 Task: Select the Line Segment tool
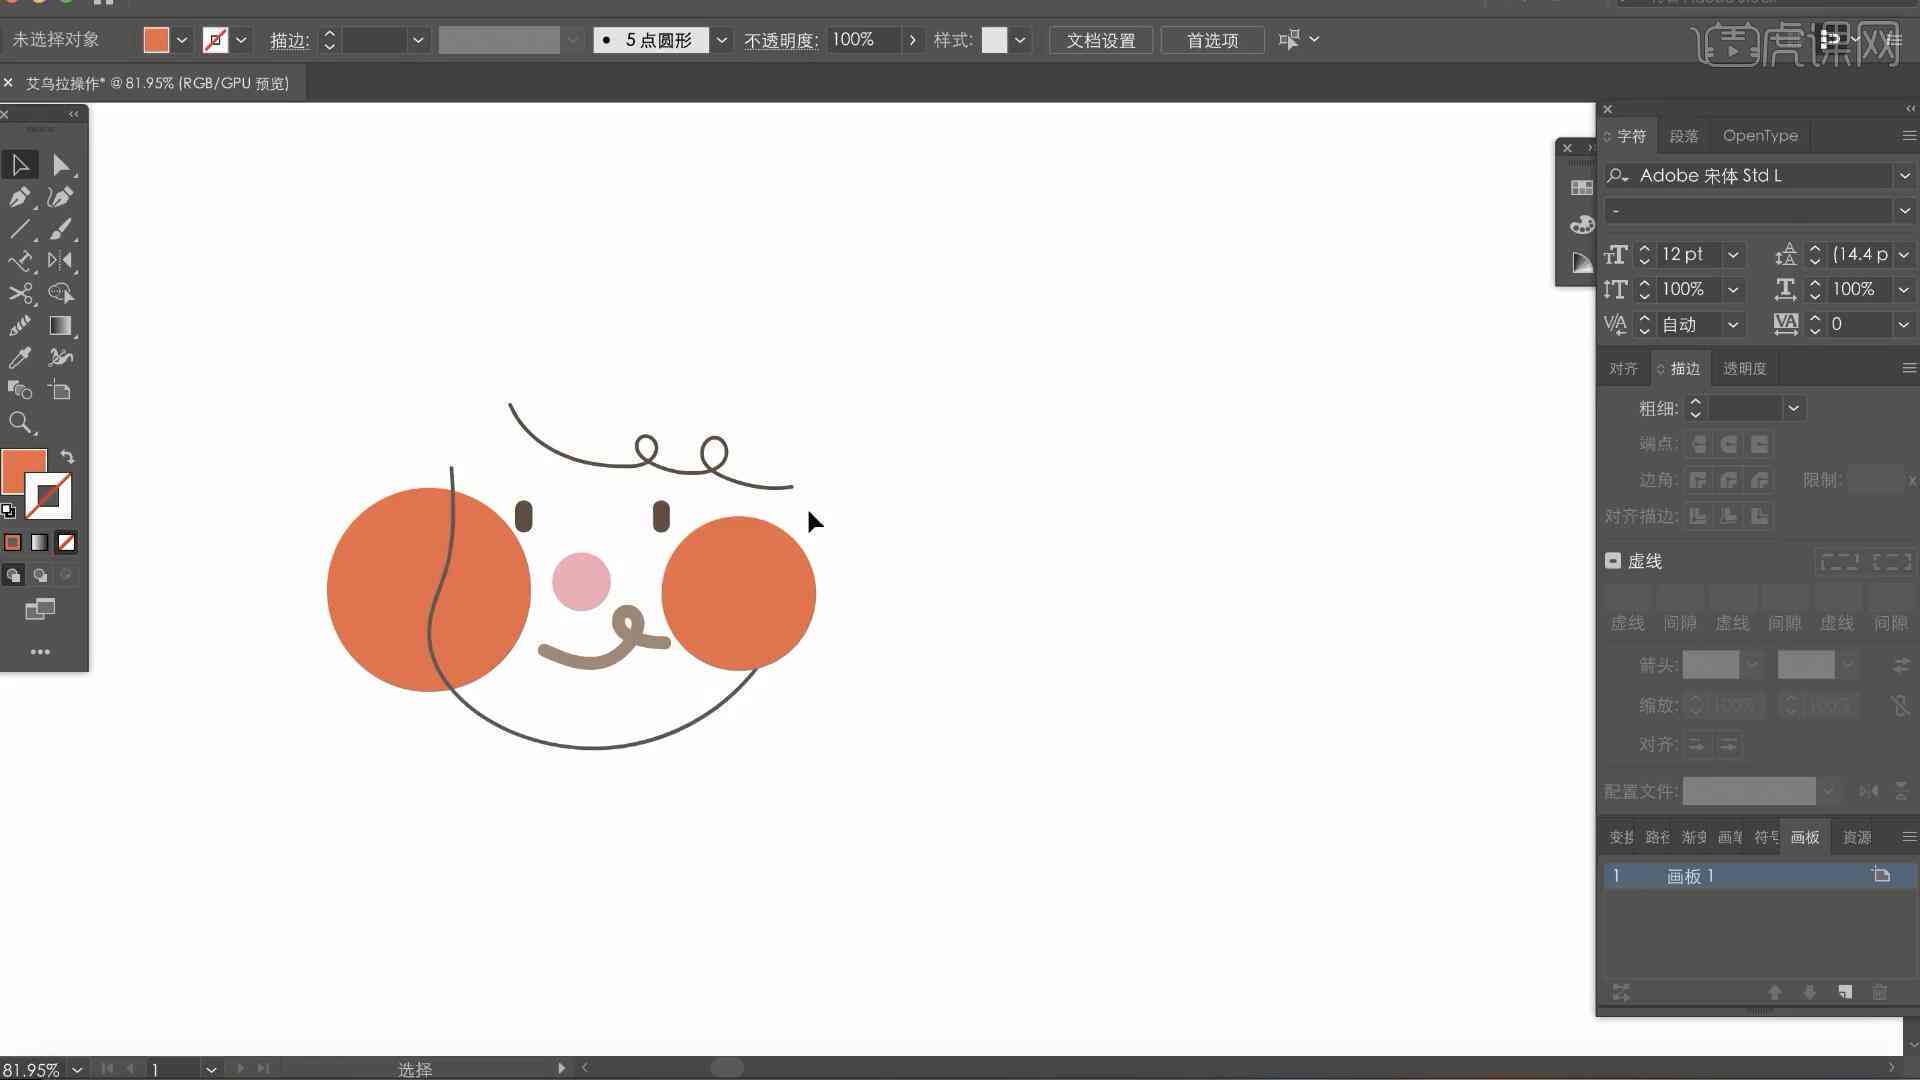20,229
